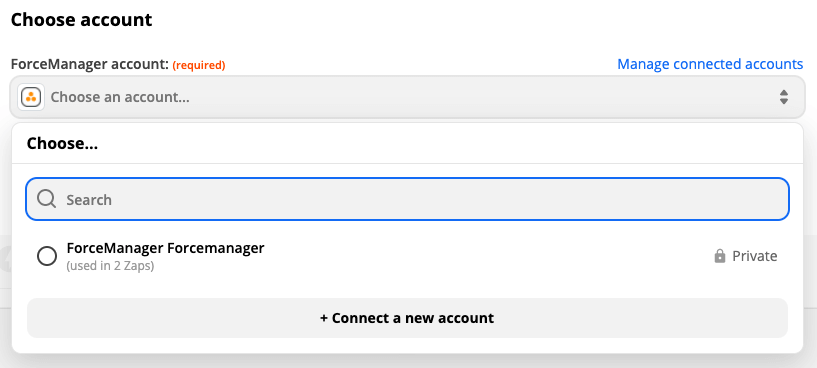This screenshot has width=817, height=368.
Task: Click the Choose an account placeholder text
Action: [120, 97]
